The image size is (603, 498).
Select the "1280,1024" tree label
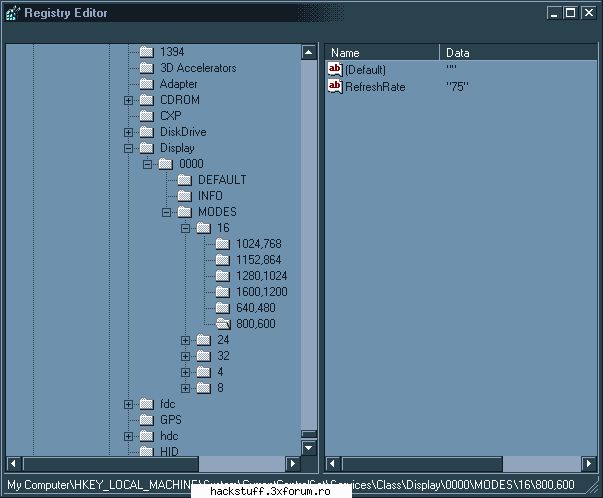coord(262,276)
